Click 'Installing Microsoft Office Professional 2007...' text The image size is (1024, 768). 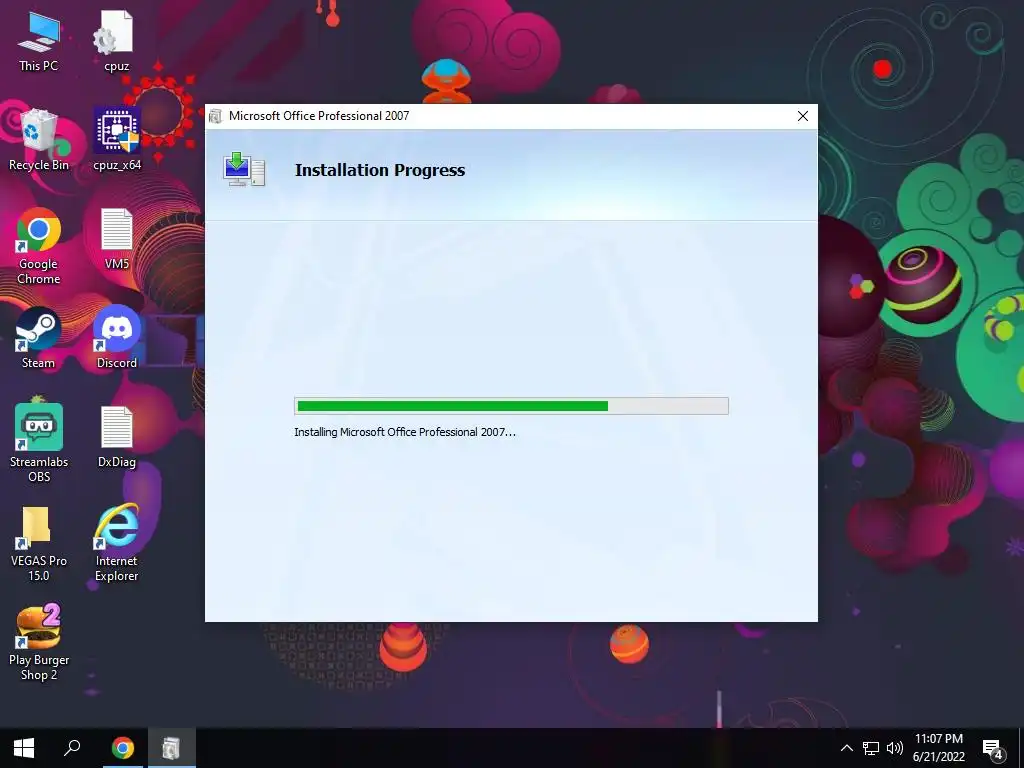405,432
